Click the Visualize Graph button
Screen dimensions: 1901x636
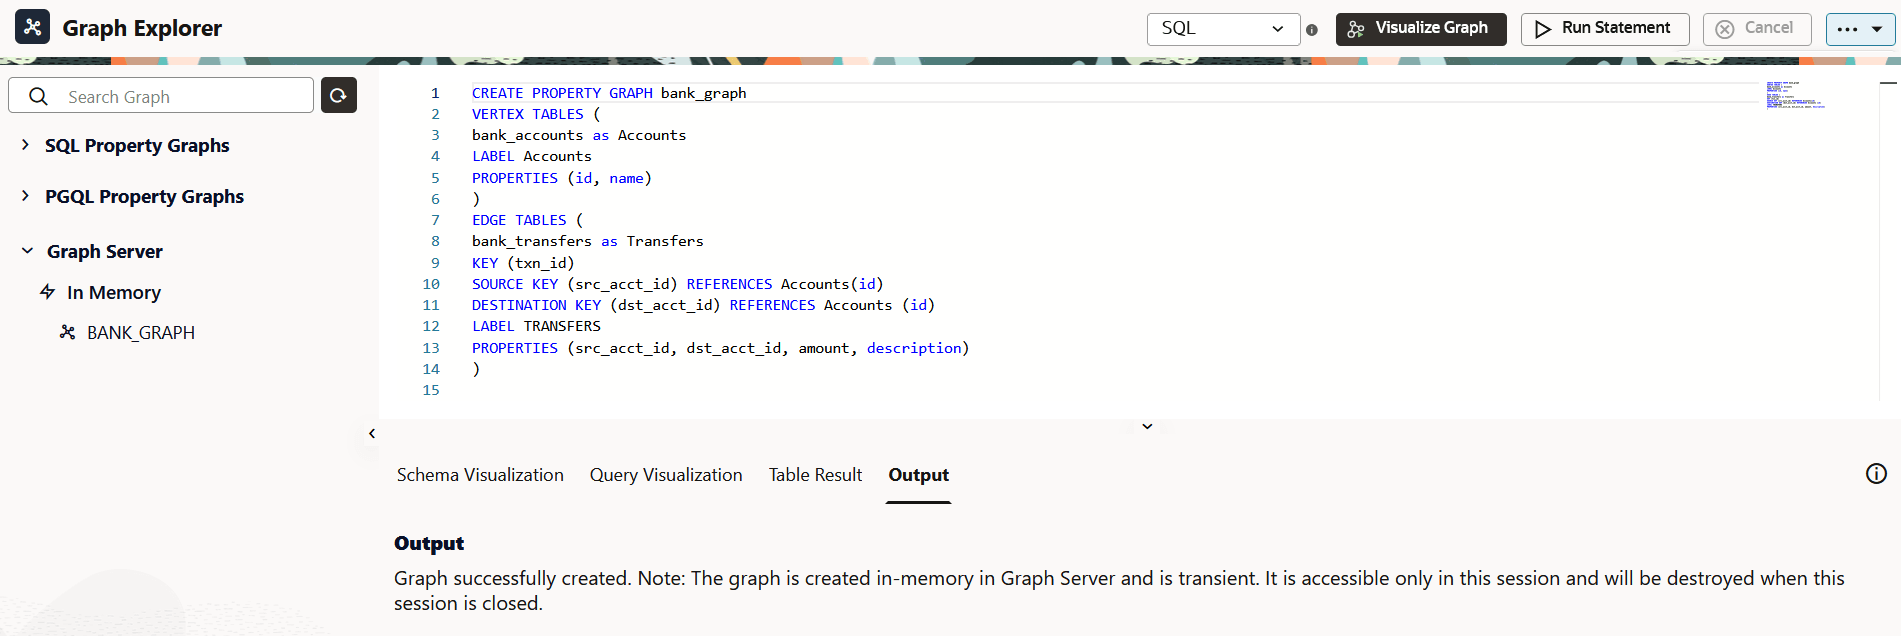pos(1420,29)
